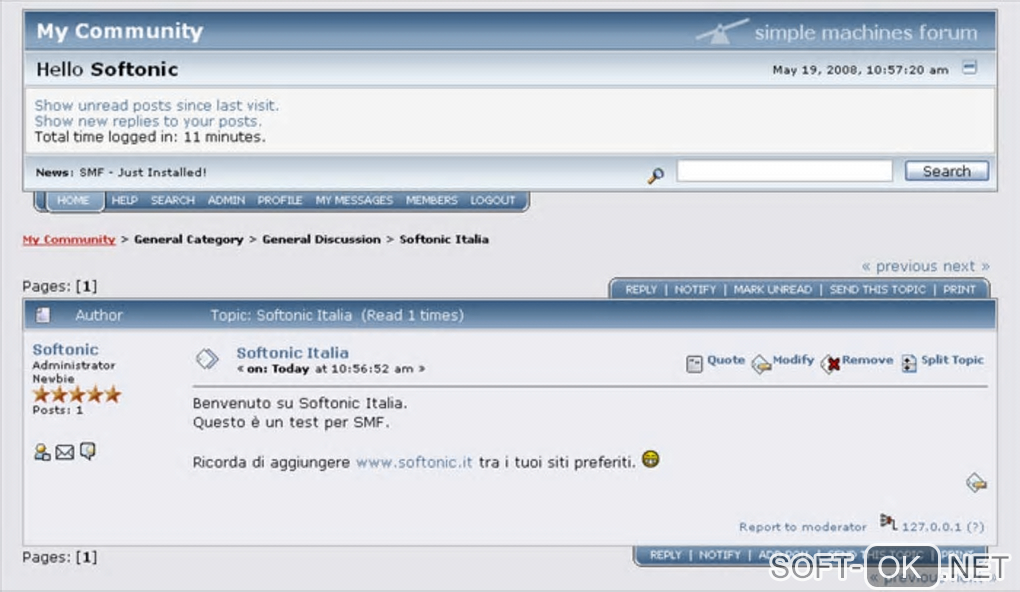Click the page [1] indicator at top
The height and width of the screenshot is (592, 1020).
[86, 286]
